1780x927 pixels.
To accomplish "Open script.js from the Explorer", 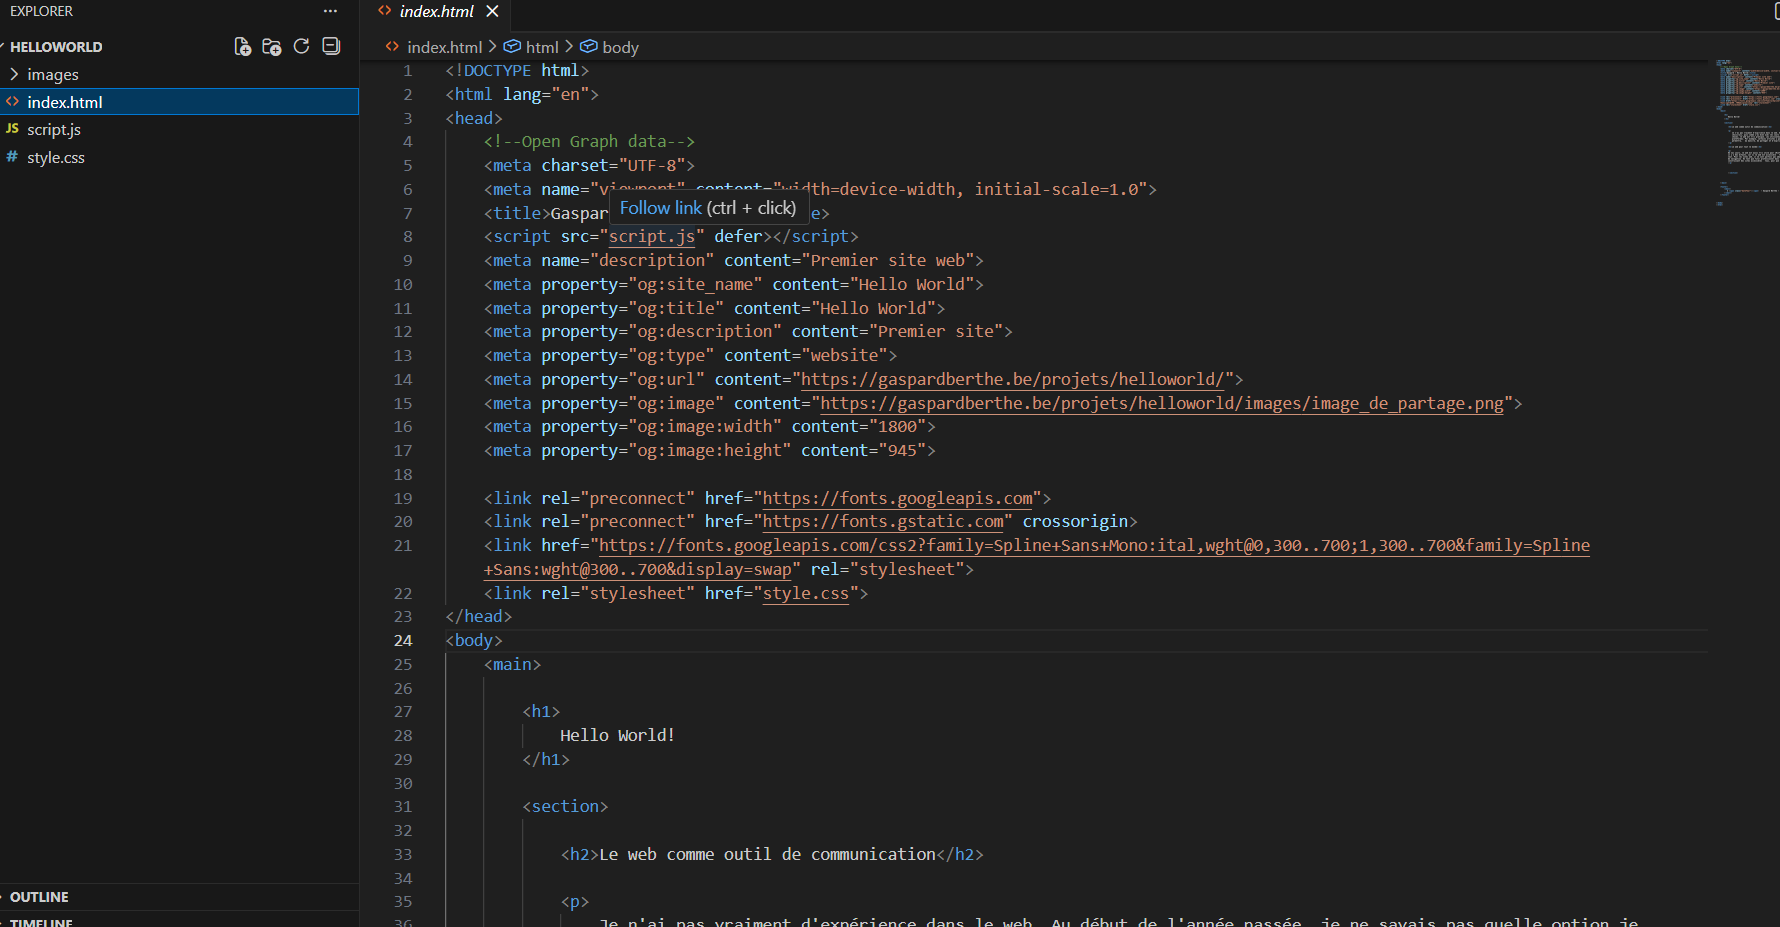I will click(54, 129).
